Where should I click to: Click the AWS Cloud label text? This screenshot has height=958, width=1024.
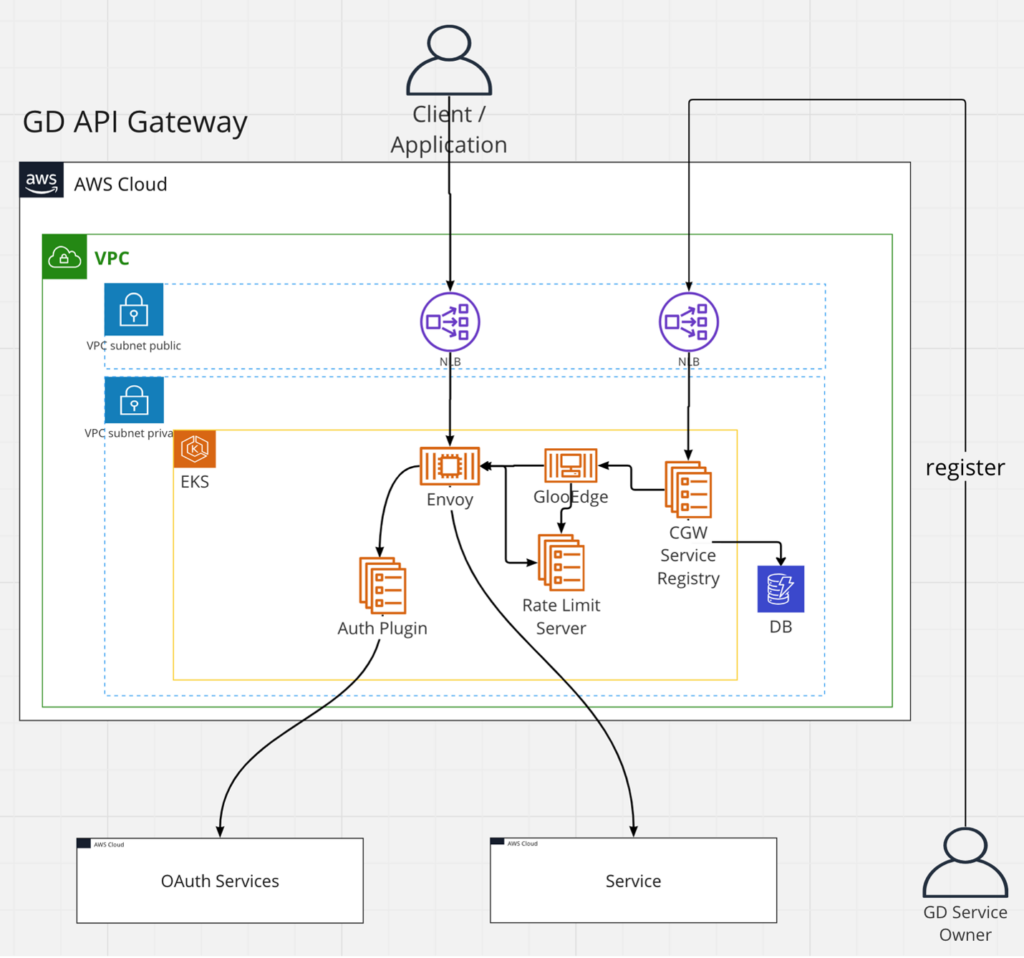pyautogui.click(x=120, y=183)
